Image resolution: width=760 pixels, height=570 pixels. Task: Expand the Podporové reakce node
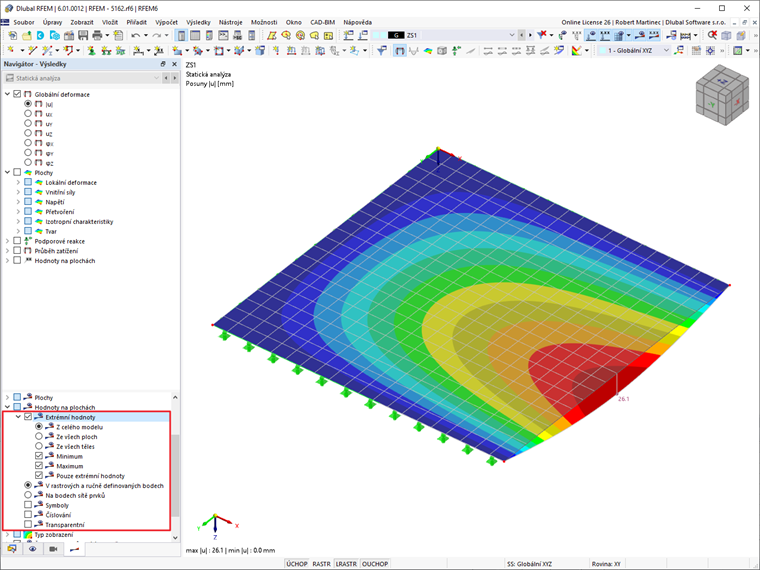click(x=7, y=241)
